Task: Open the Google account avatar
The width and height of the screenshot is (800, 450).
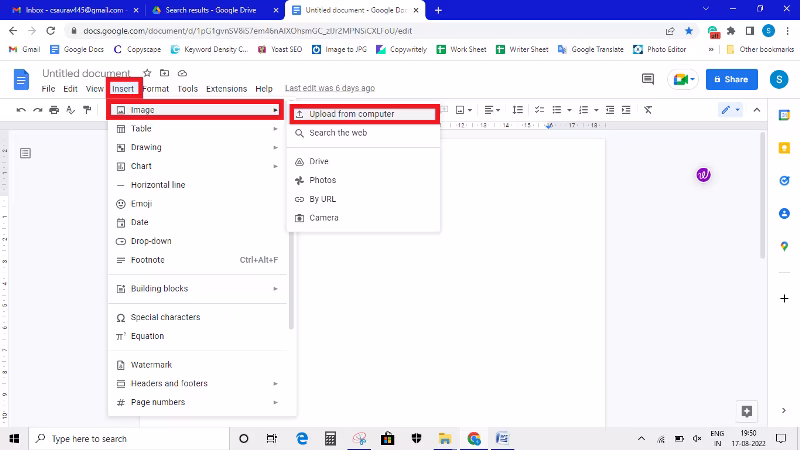Action: tap(779, 79)
